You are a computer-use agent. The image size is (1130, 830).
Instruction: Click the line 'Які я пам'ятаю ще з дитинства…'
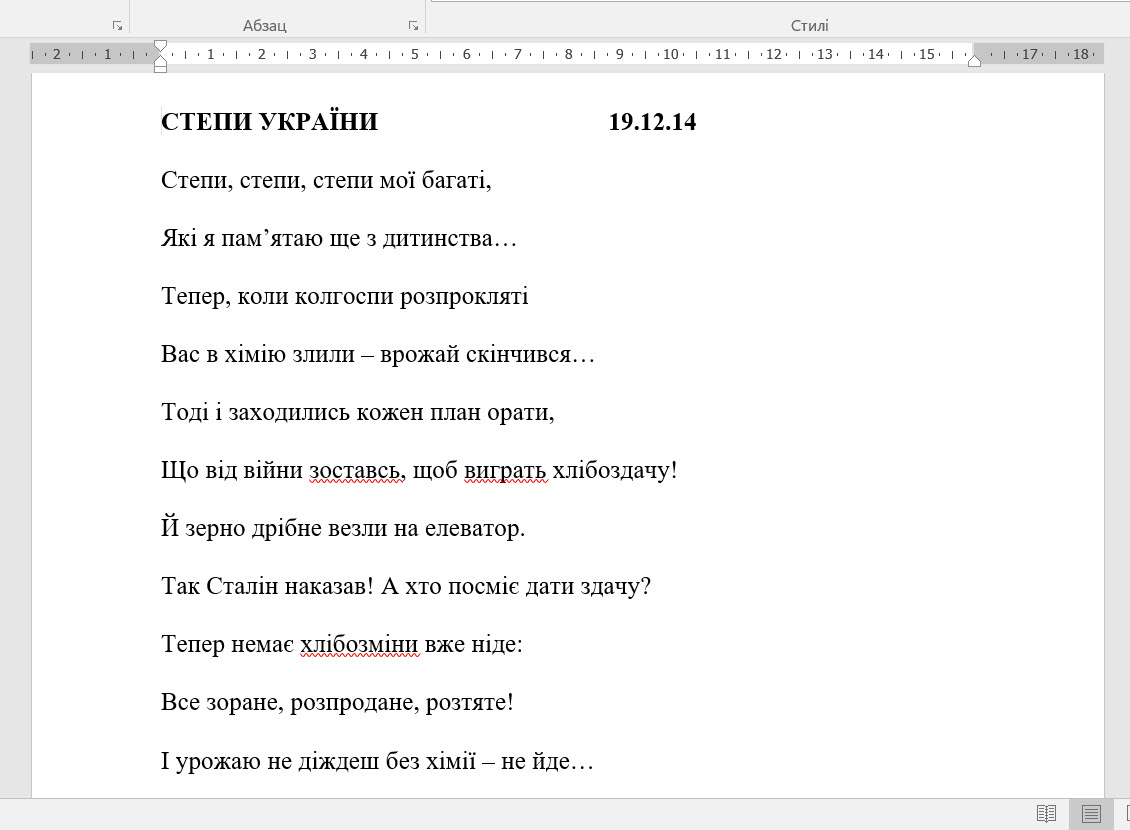pos(339,238)
